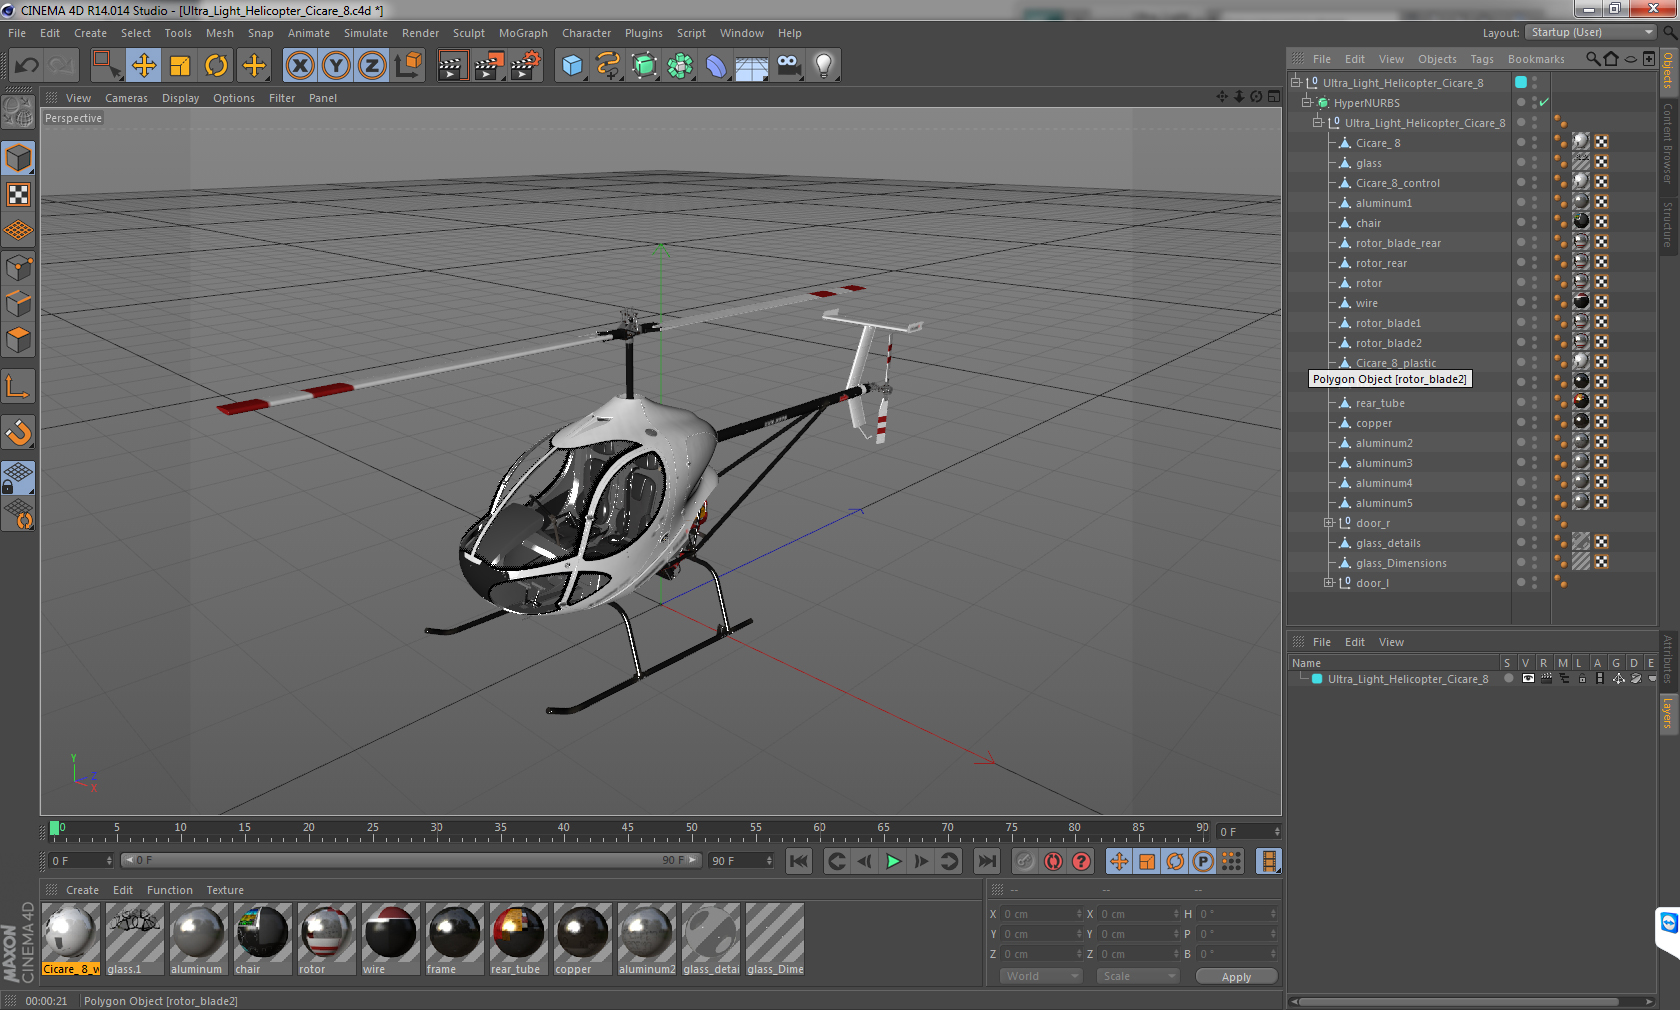Open the deformer objects icon

point(716,66)
